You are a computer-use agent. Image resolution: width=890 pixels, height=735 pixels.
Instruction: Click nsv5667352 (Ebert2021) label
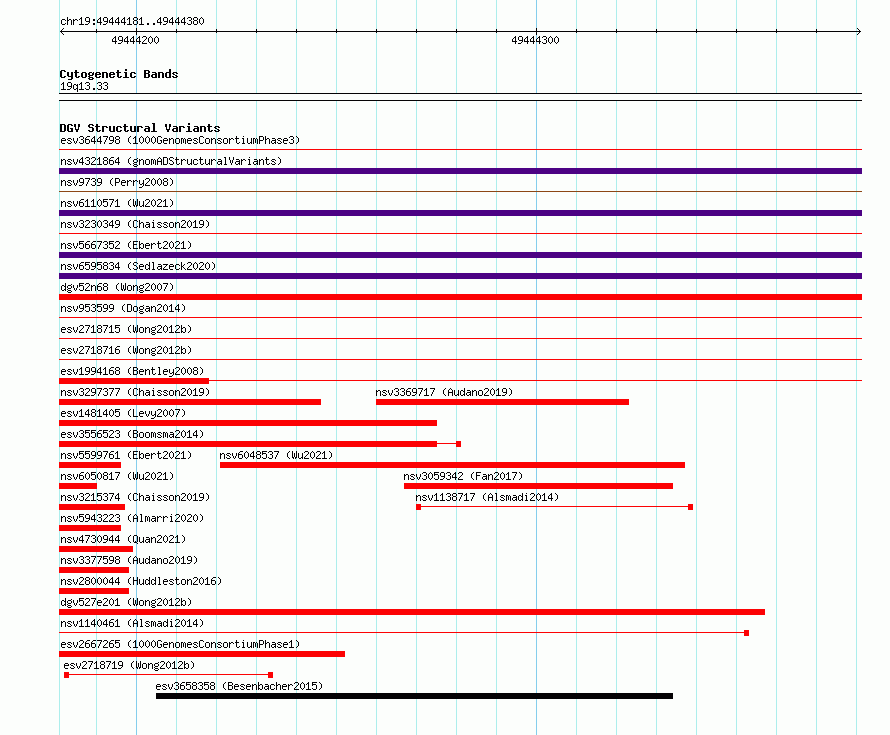point(126,245)
